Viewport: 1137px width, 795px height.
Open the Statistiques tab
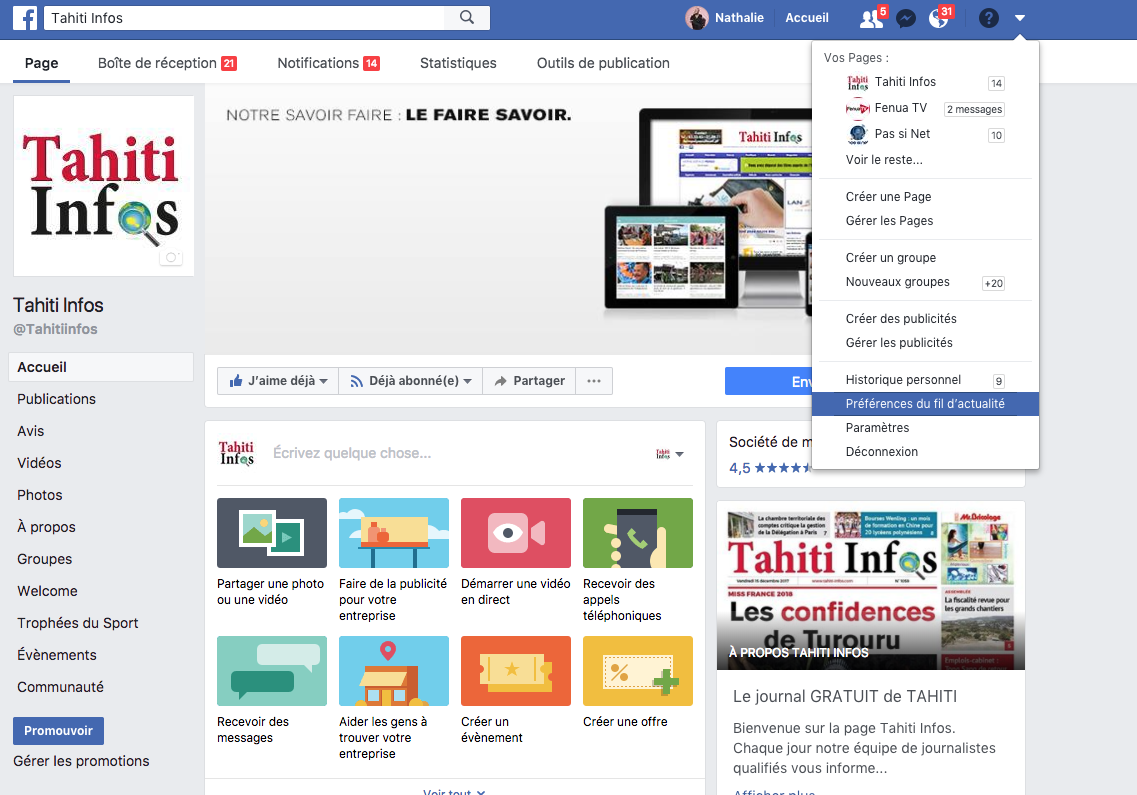coord(458,63)
